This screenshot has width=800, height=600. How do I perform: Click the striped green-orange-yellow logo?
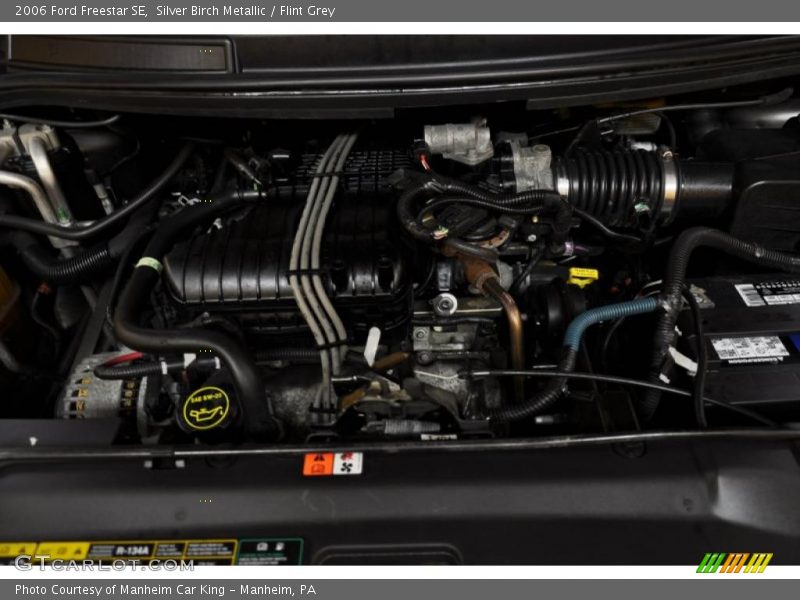(734, 563)
